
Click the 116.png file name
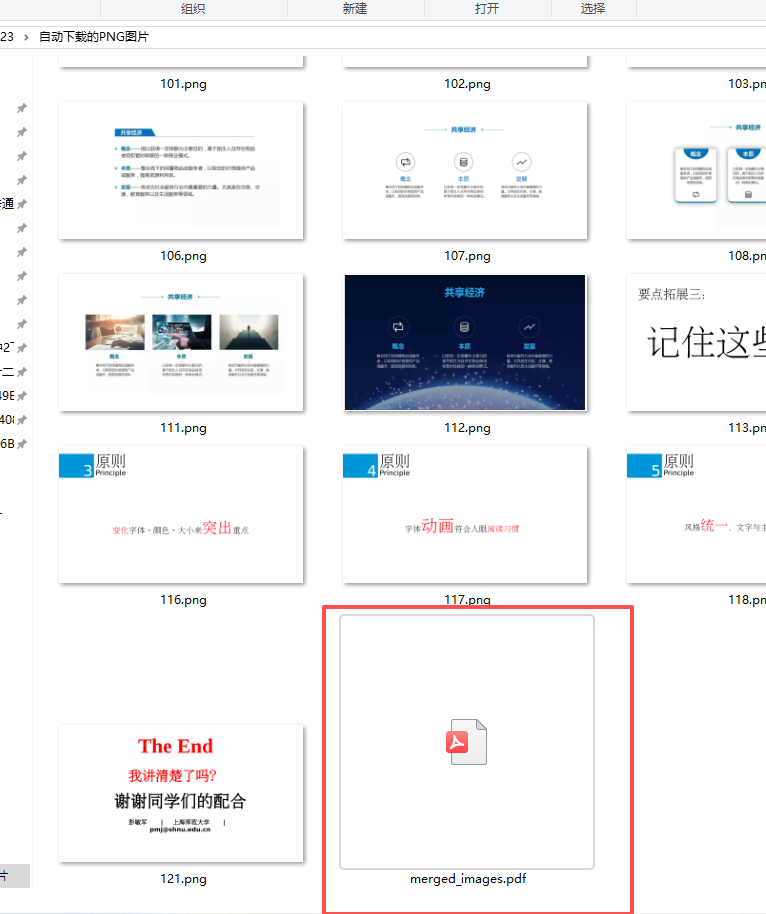183,600
